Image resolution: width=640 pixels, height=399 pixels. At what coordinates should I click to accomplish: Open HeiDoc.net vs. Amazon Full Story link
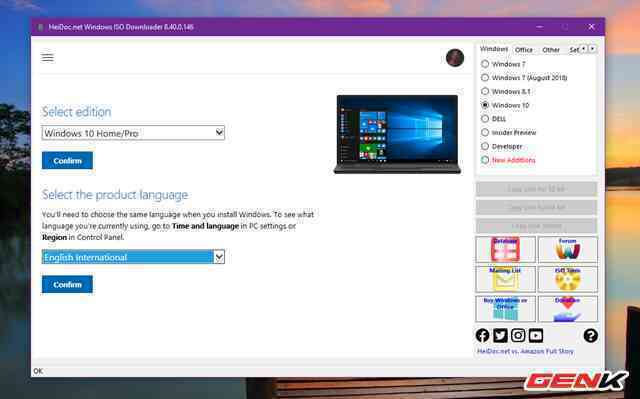coord(525,351)
